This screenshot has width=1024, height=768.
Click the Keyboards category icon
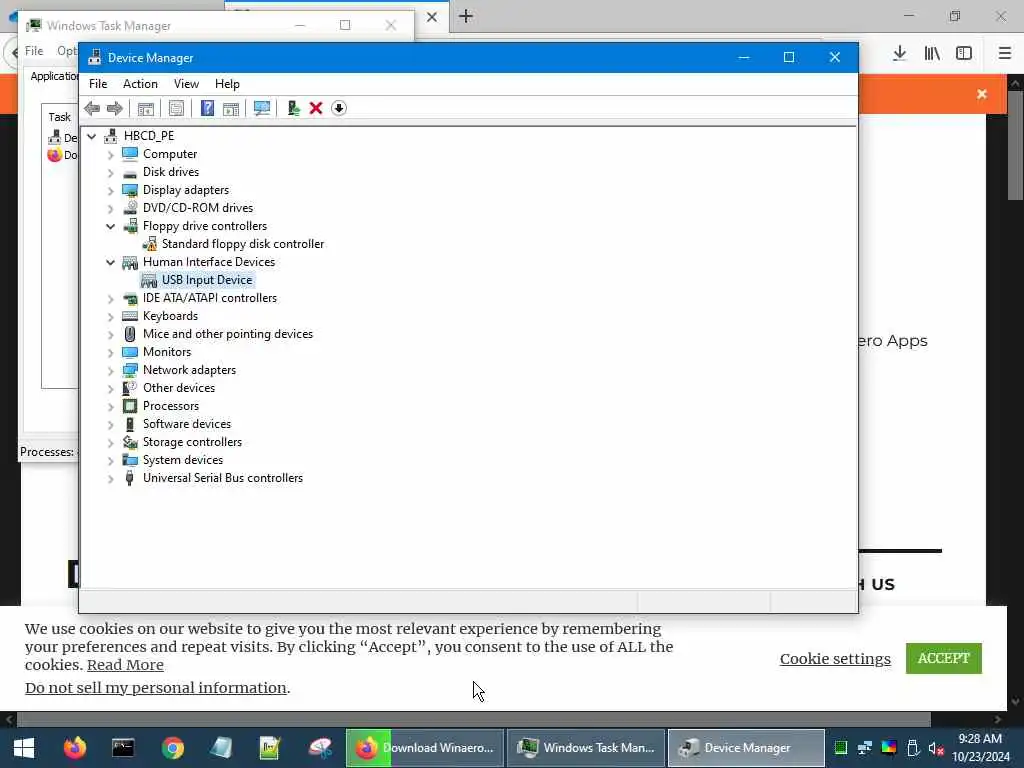[x=130, y=315]
